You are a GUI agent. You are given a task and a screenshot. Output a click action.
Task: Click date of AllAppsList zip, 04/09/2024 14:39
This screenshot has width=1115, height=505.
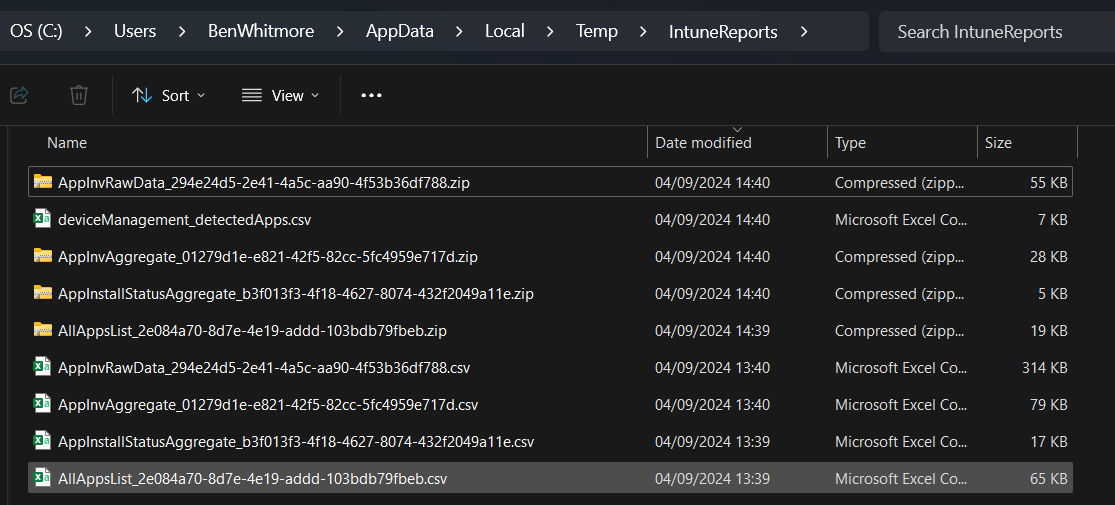(x=712, y=330)
